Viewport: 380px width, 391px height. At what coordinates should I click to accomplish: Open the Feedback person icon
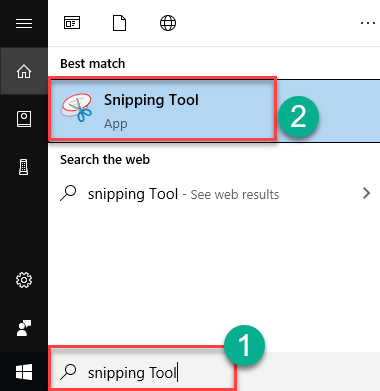[24, 328]
